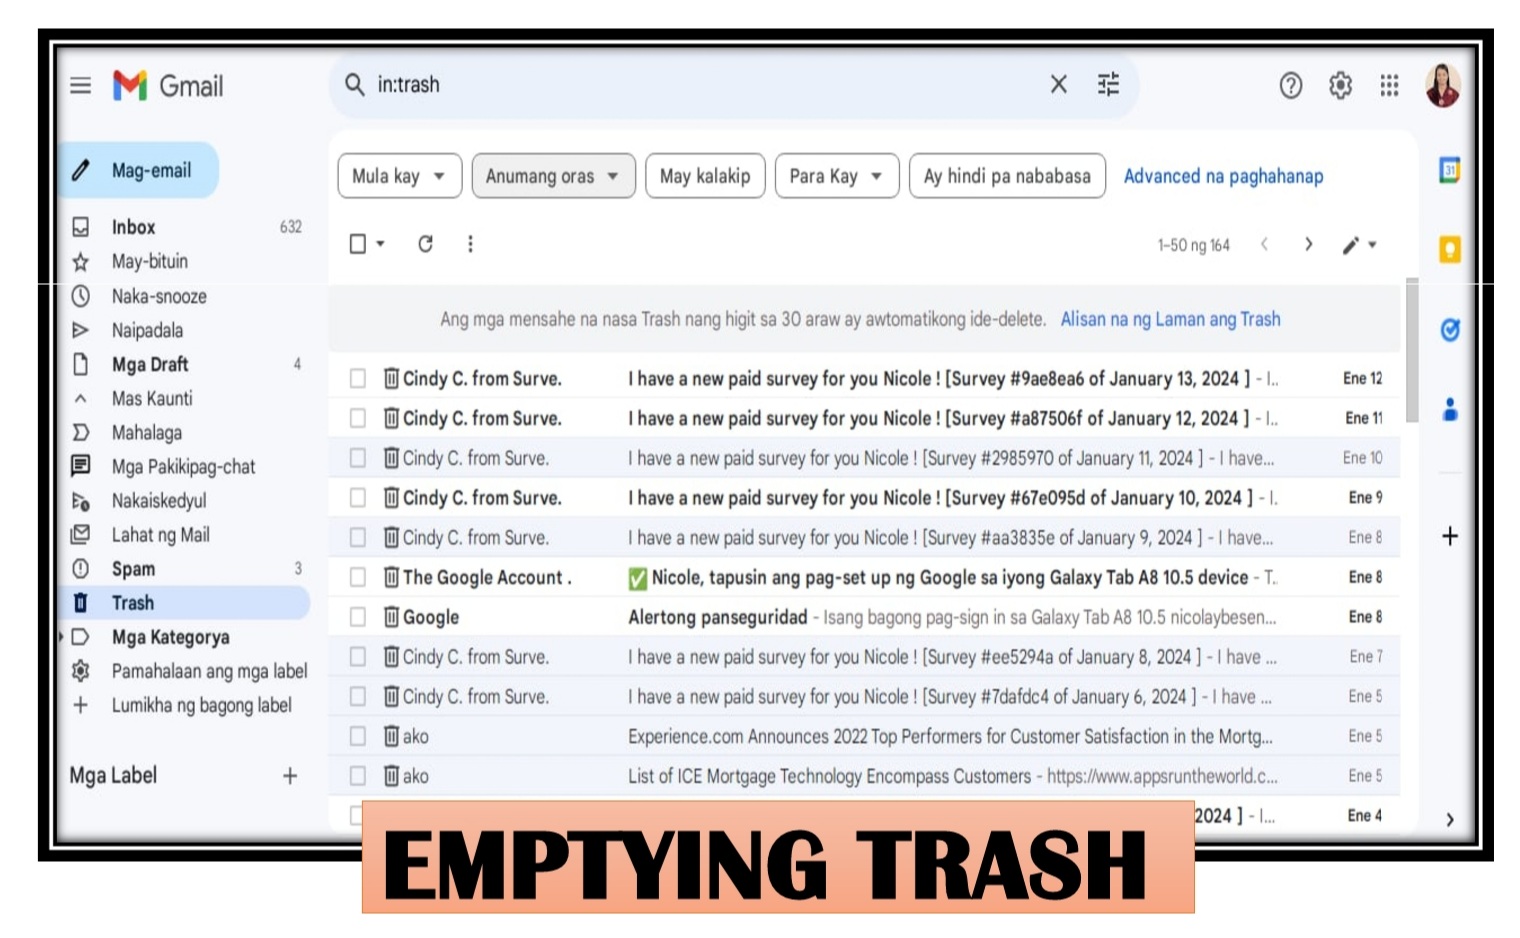Go to the next page of messages

pos(1308,244)
